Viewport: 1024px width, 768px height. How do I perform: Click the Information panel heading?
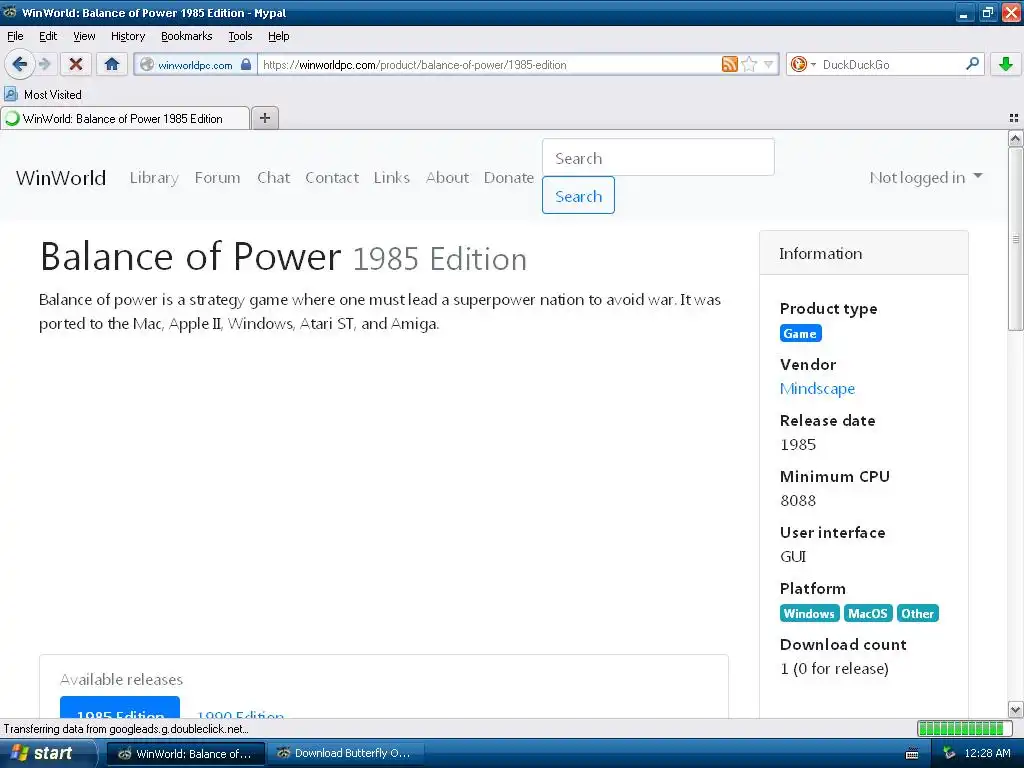(820, 253)
